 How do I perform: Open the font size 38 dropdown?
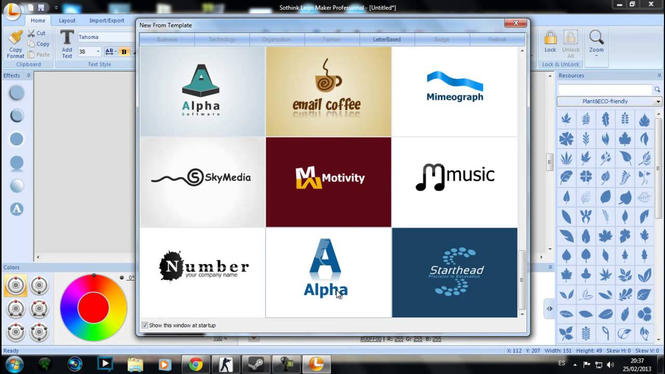point(98,52)
